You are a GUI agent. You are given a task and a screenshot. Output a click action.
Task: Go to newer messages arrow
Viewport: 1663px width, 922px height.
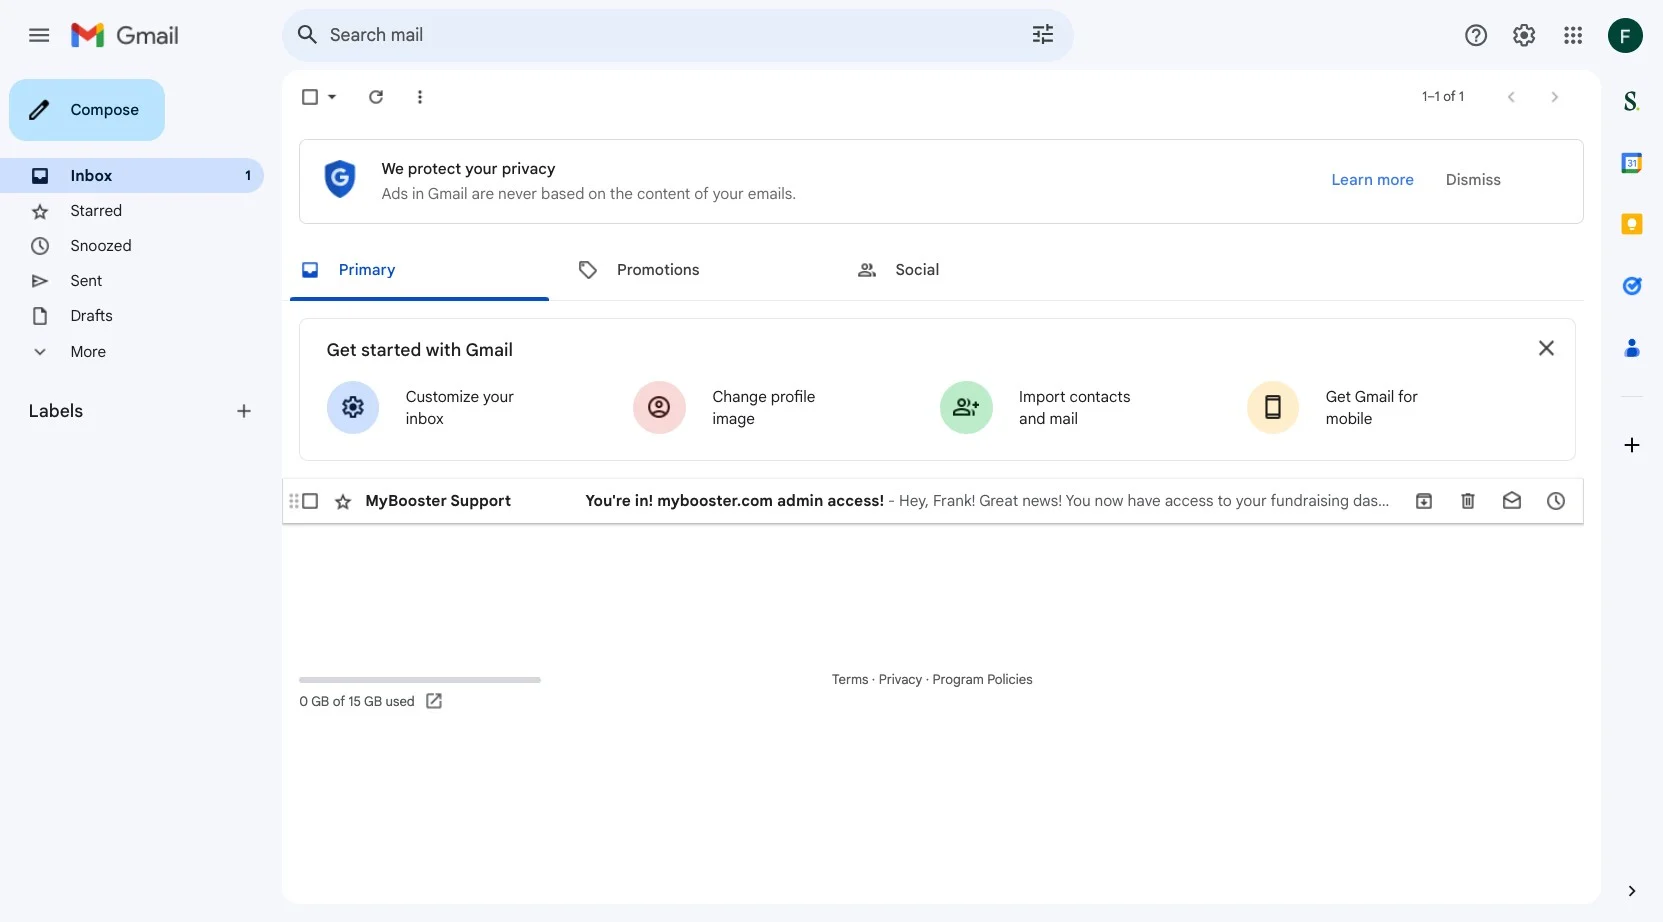pos(1511,97)
